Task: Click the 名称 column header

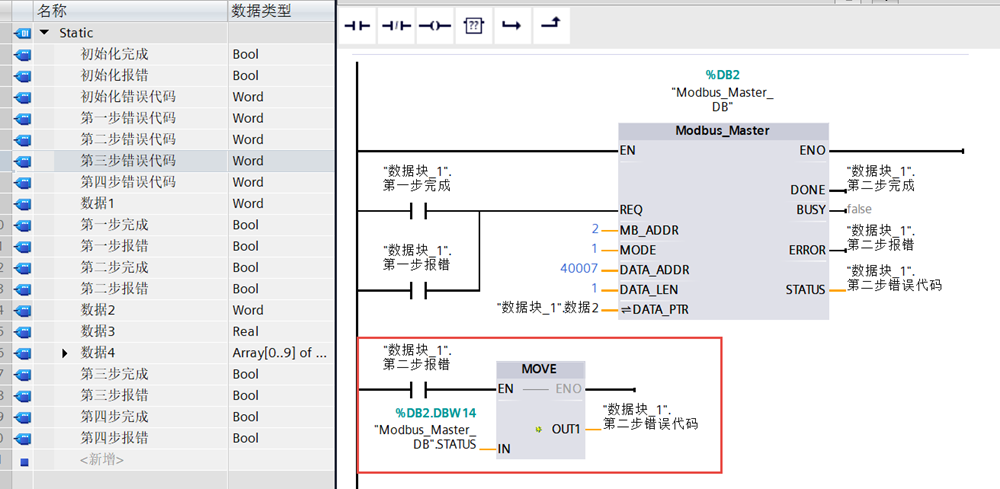Action: (x=52, y=10)
